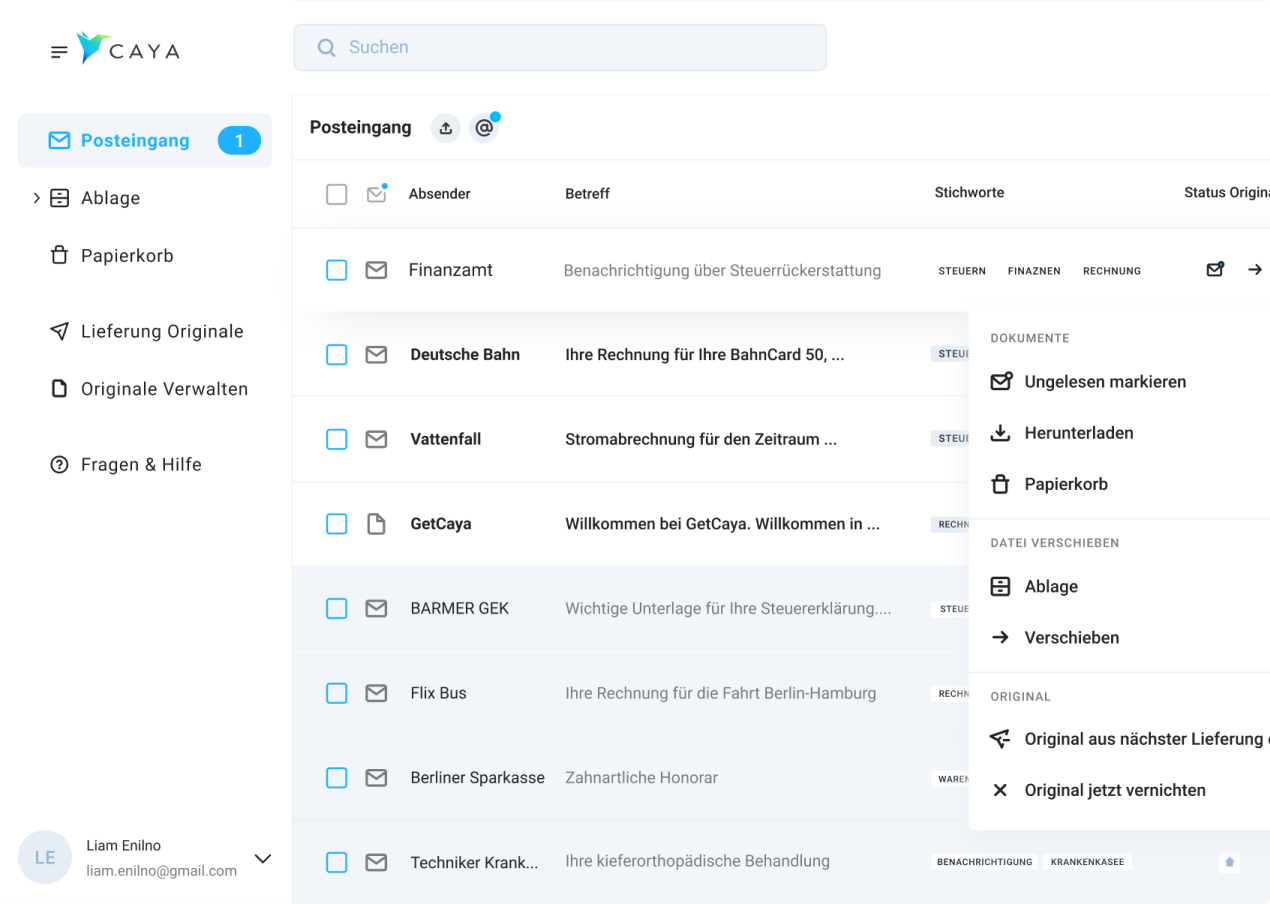
Task: Click the @ email icon beside Posteingang heading
Action: click(x=484, y=128)
